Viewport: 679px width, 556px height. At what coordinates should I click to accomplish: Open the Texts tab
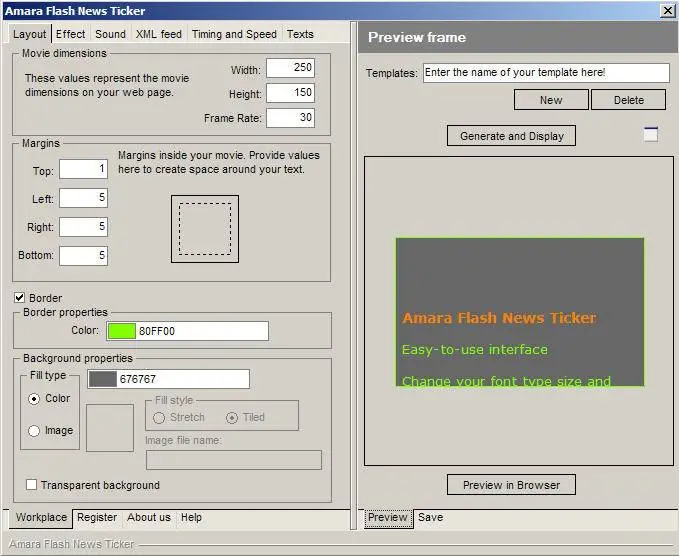pyautogui.click(x=300, y=34)
